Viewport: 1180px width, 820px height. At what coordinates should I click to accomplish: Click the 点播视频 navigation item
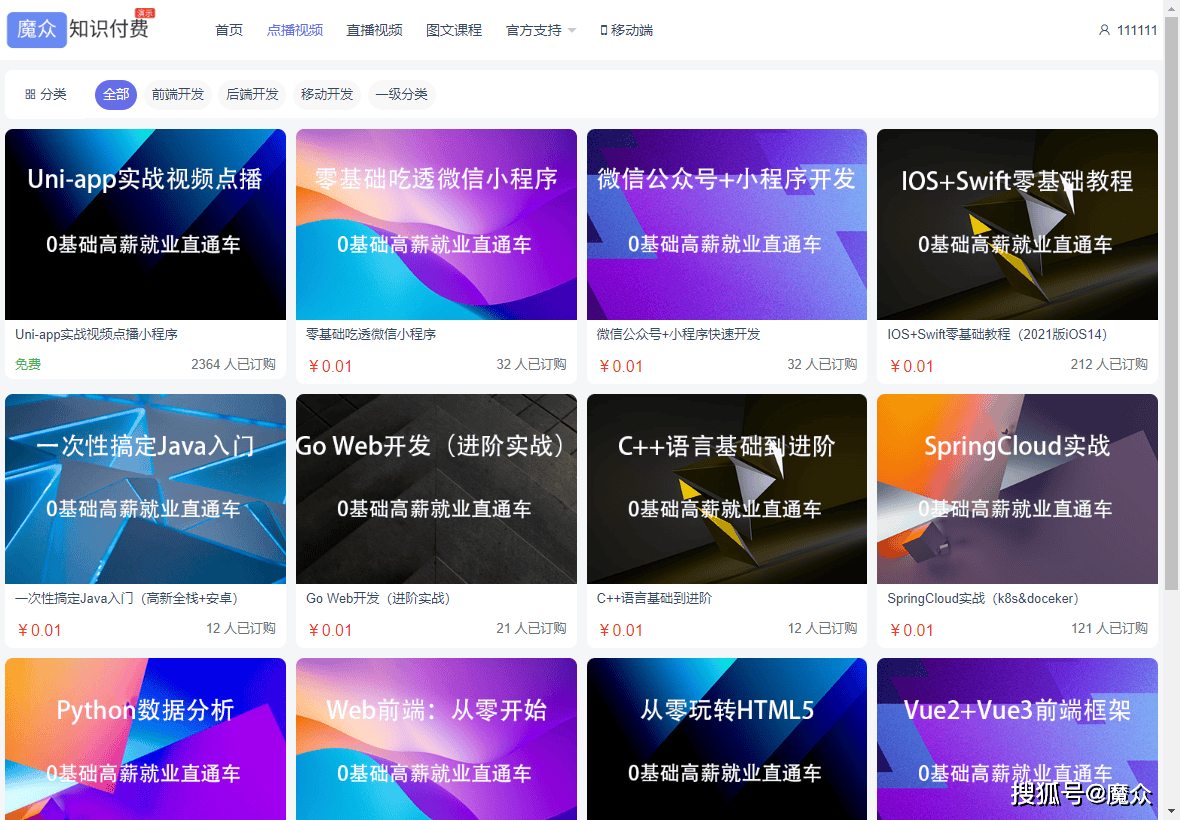[x=294, y=30]
